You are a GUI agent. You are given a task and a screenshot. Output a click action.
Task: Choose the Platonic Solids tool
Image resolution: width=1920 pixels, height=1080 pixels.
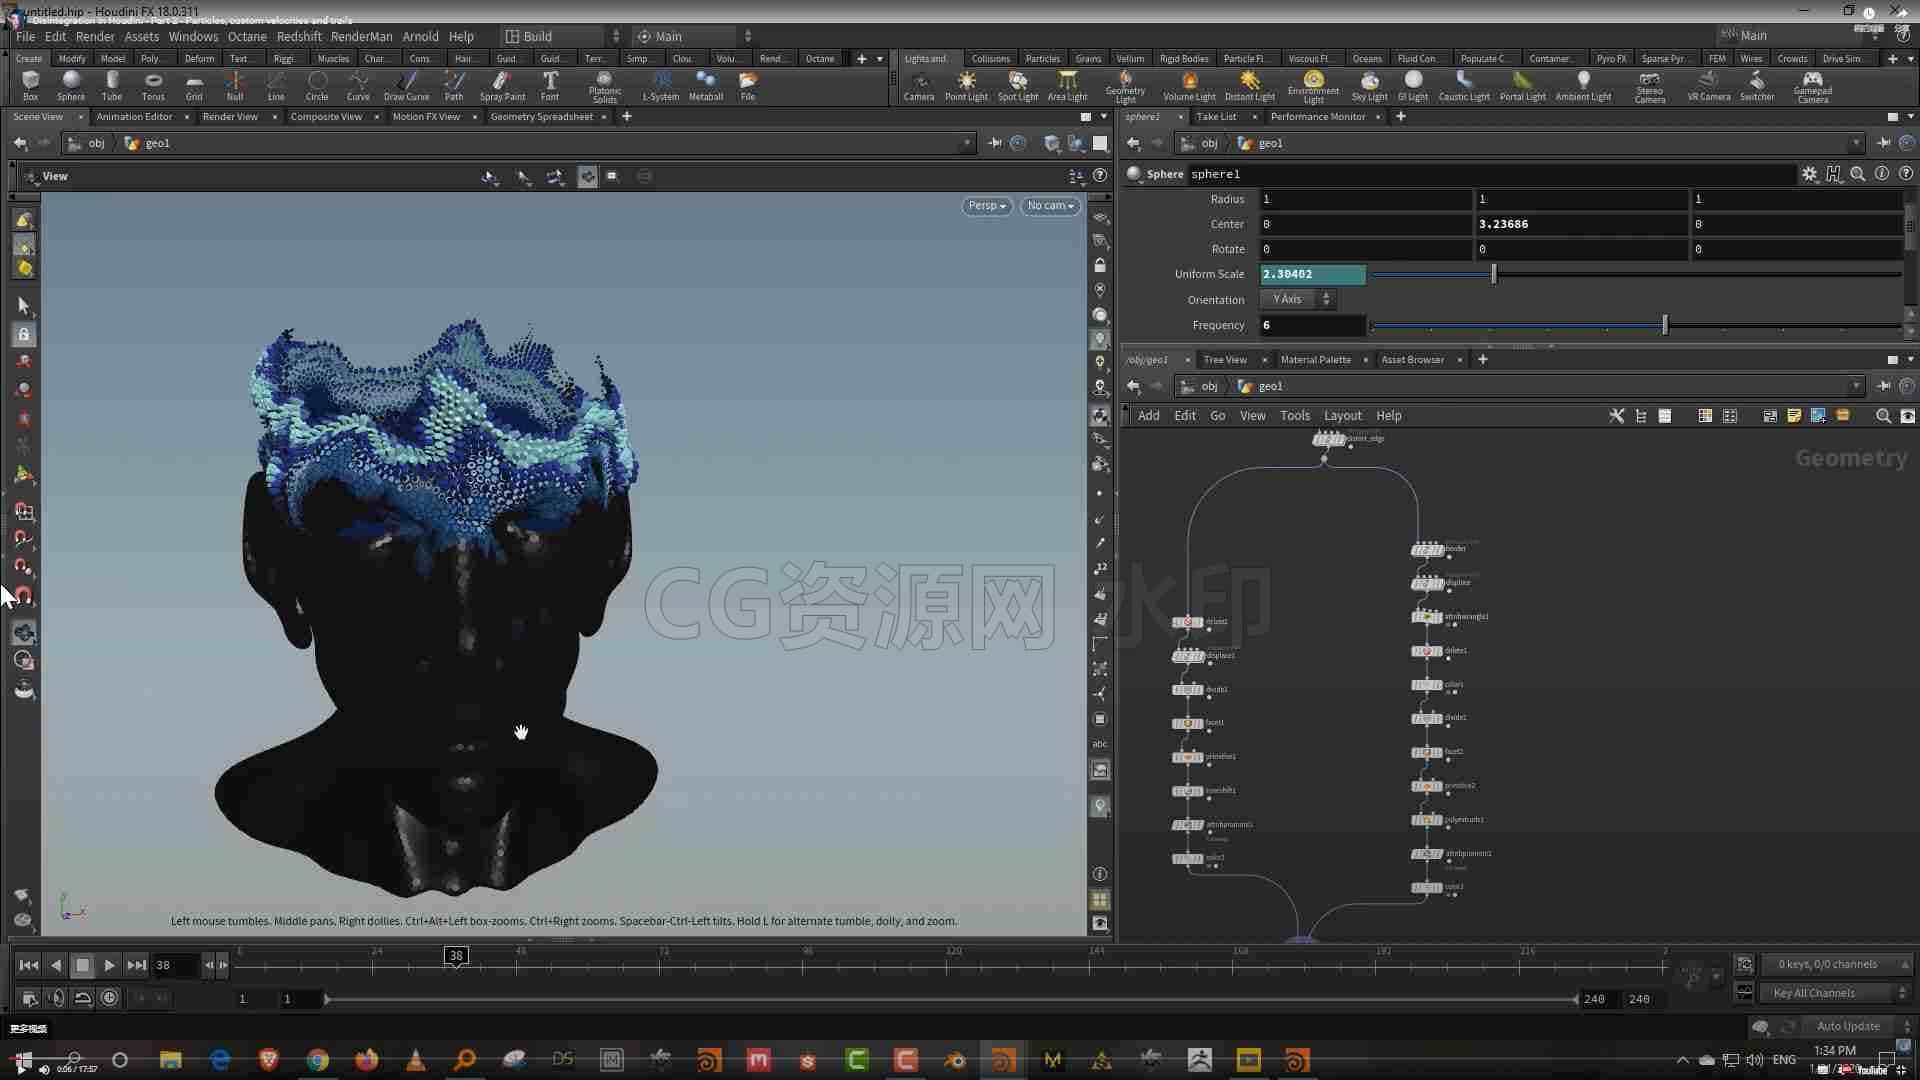coord(604,87)
